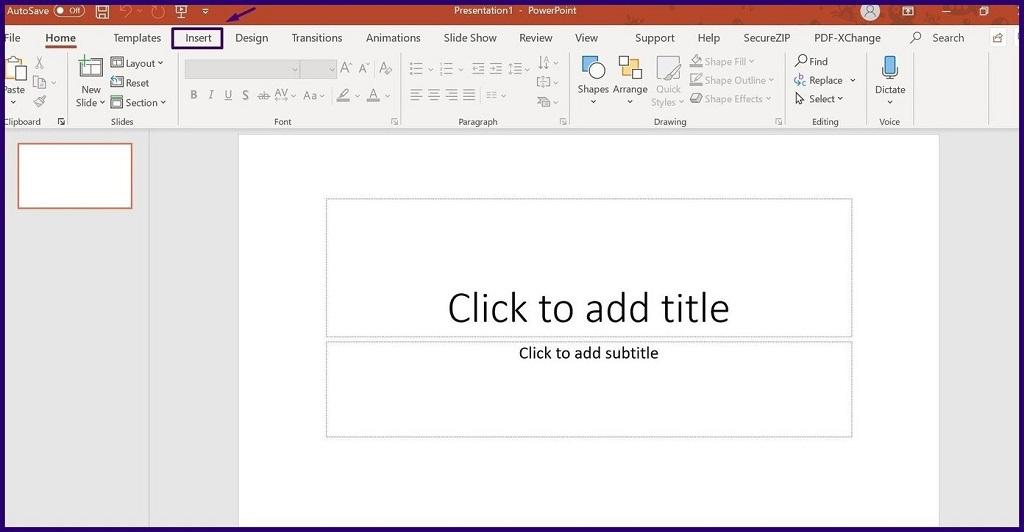Open Customize Quick Access Toolbar dropdown
Viewport: 1024px width, 532px height.
pos(205,11)
